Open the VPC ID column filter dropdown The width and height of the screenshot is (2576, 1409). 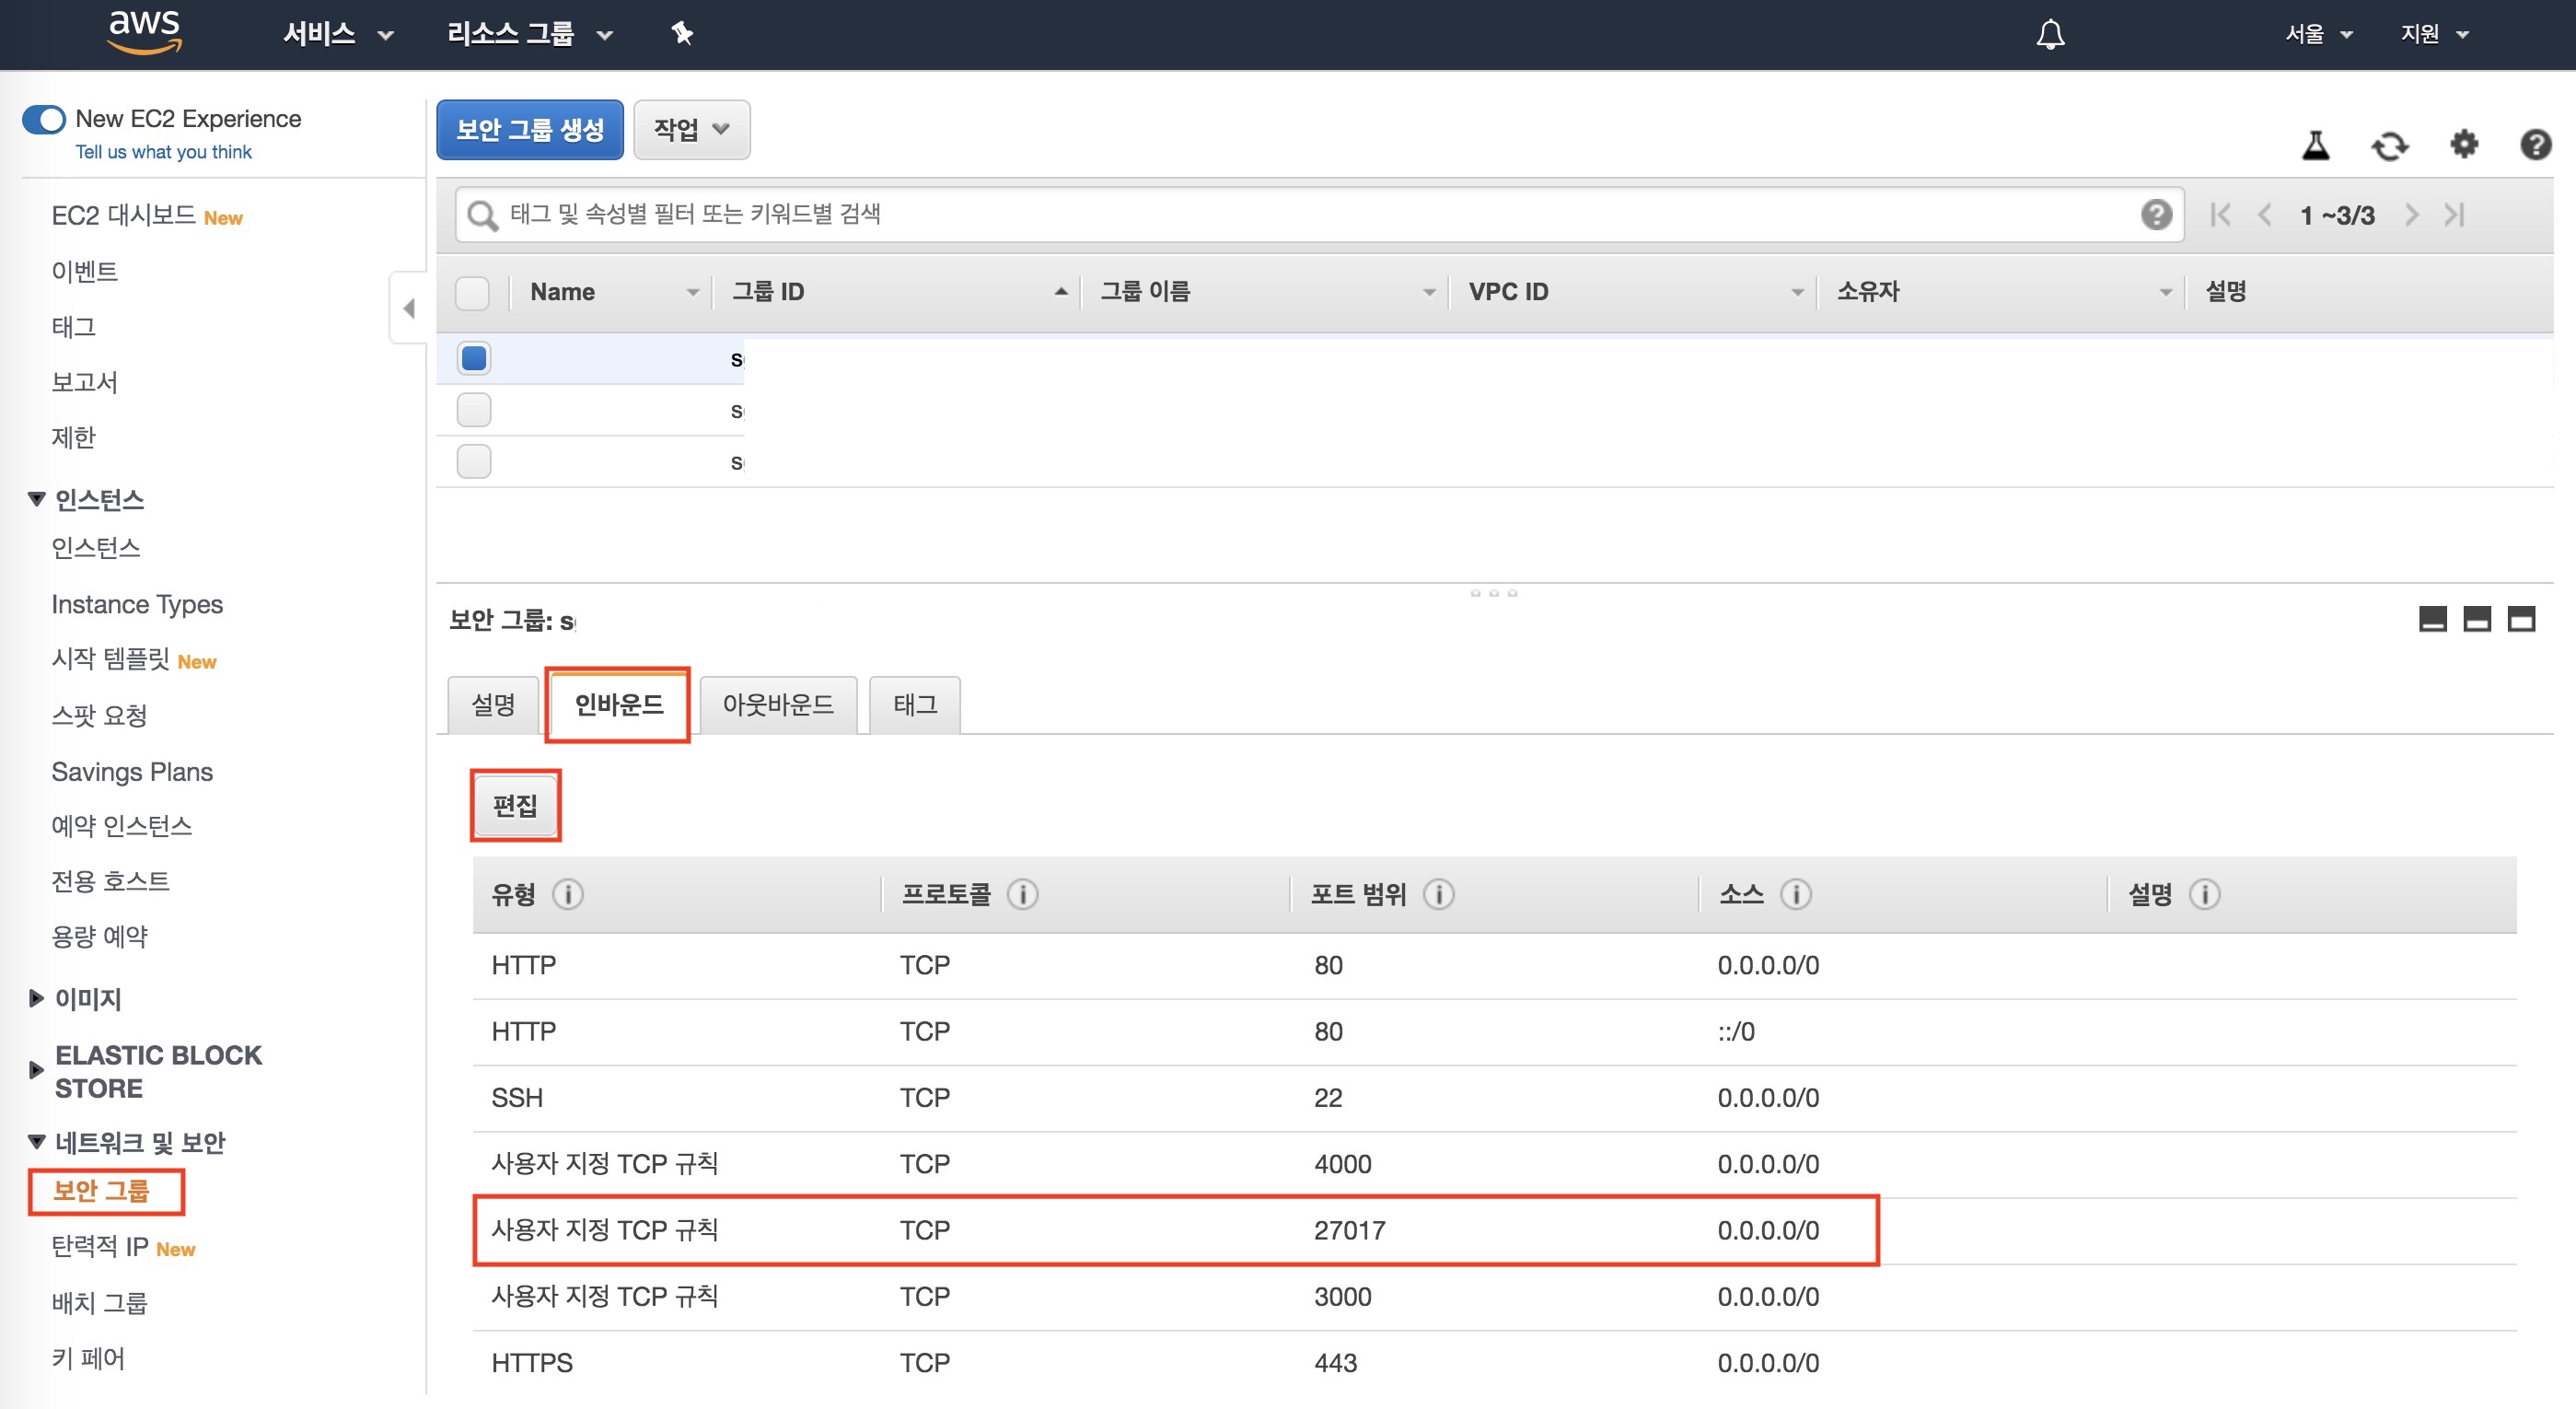tap(1797, 291)
